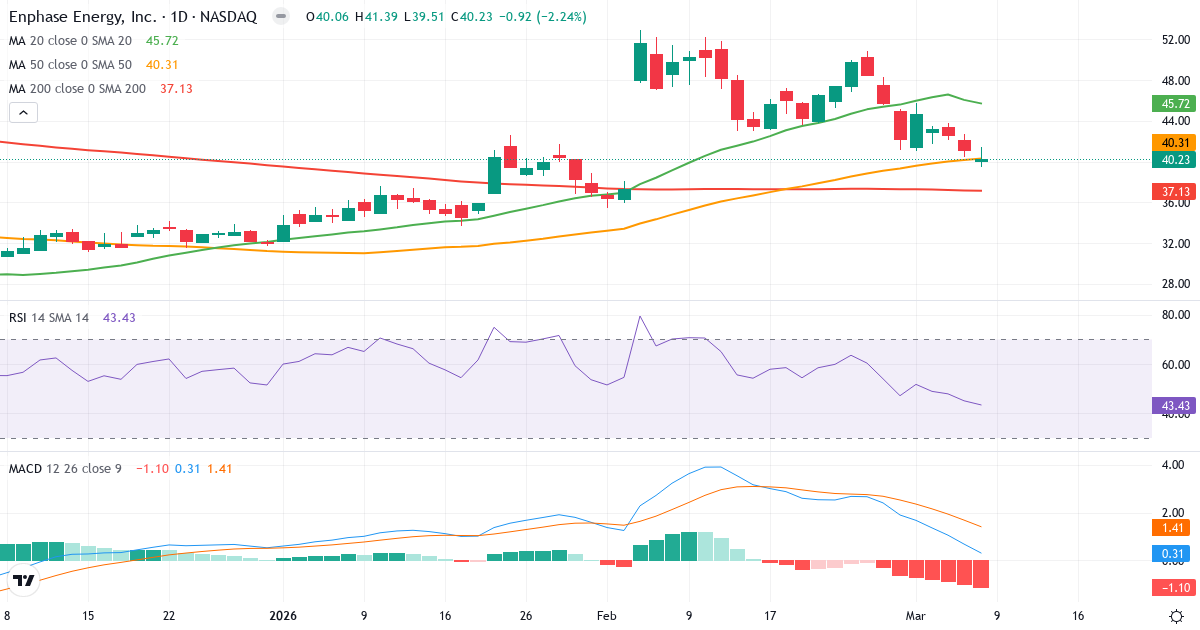Open the 1D timeframe selector

tap(177, 16)
